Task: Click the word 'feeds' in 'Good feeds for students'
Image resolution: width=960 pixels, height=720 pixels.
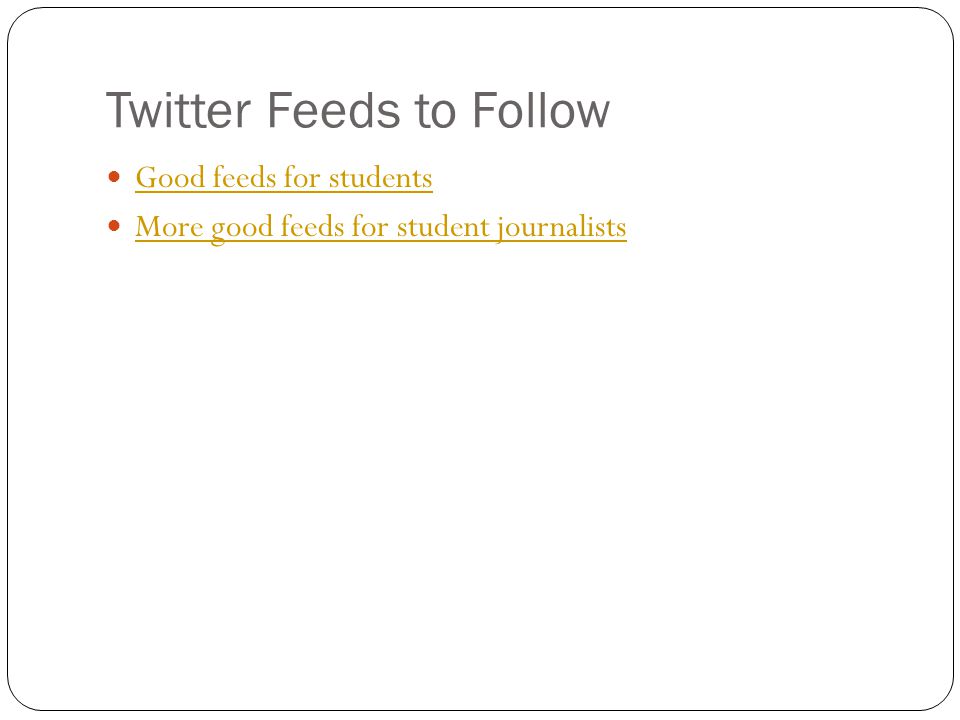Action: click(x=244, y=178)
